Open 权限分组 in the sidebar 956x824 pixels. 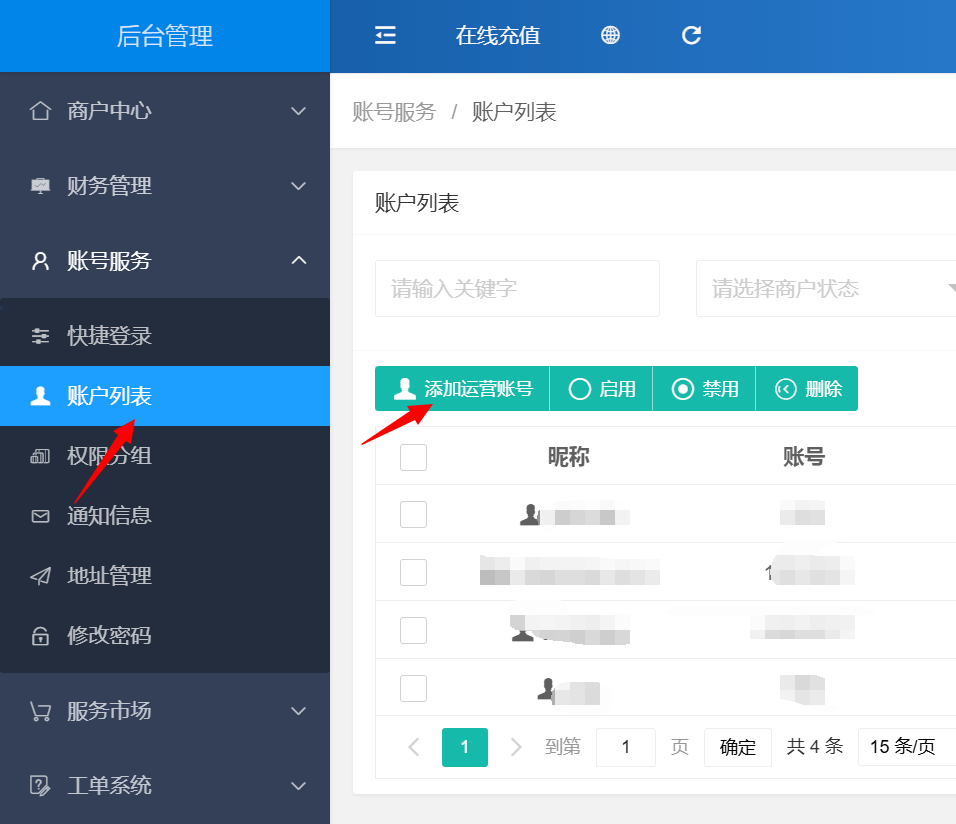click(x=110, y=456)
